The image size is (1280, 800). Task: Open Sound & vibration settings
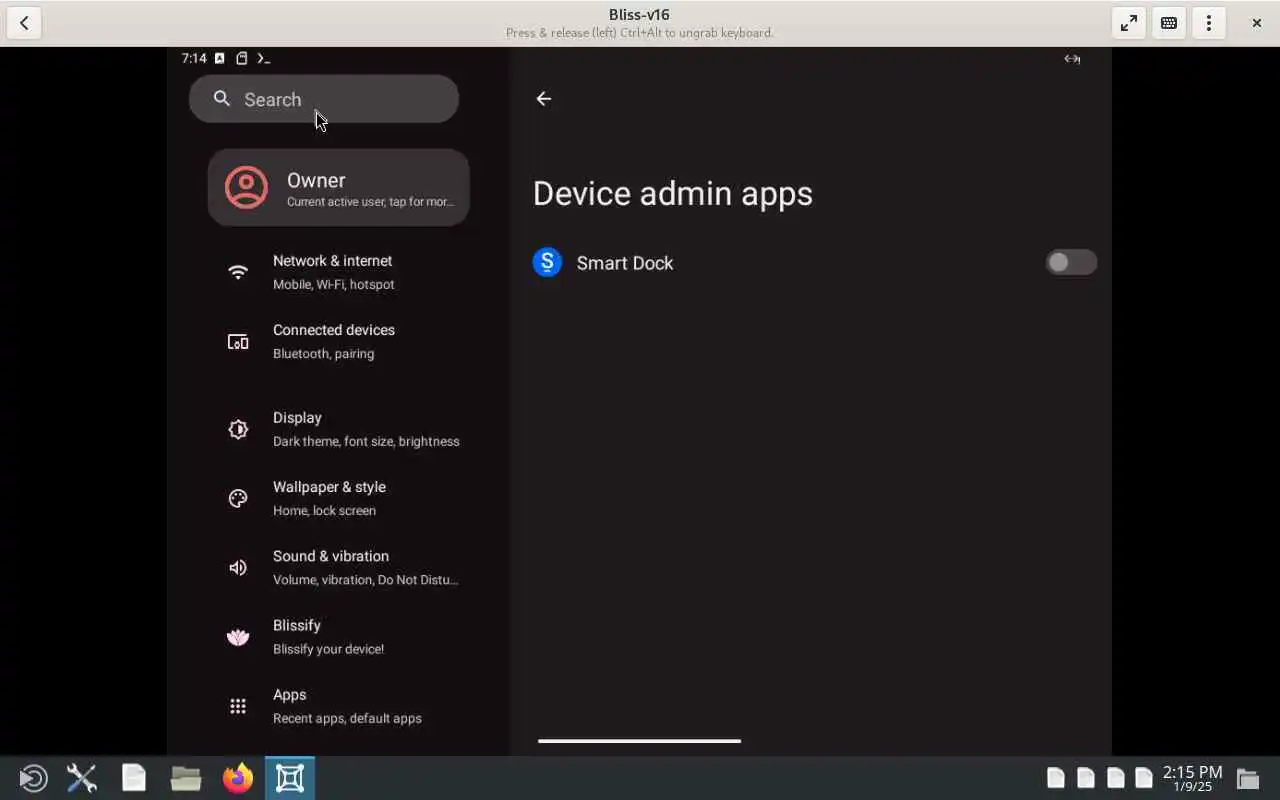[338, 567]
